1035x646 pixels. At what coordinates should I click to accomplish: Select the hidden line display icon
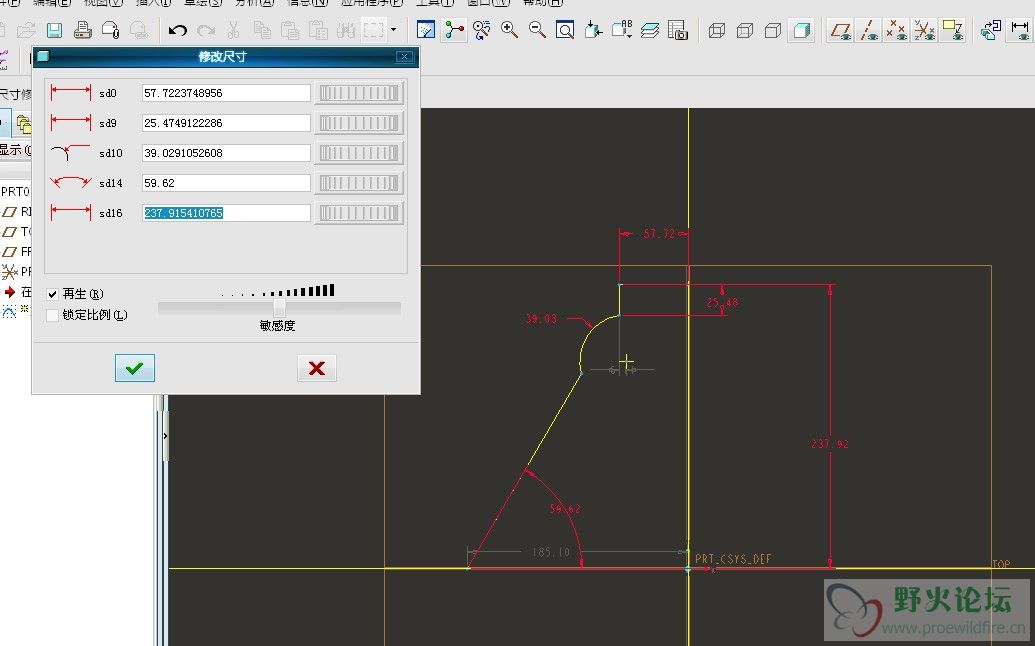[745, 30]
